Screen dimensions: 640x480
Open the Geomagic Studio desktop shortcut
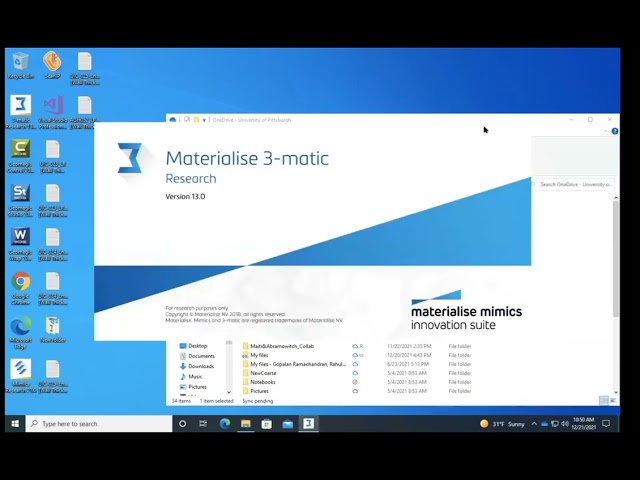(20, 200)
